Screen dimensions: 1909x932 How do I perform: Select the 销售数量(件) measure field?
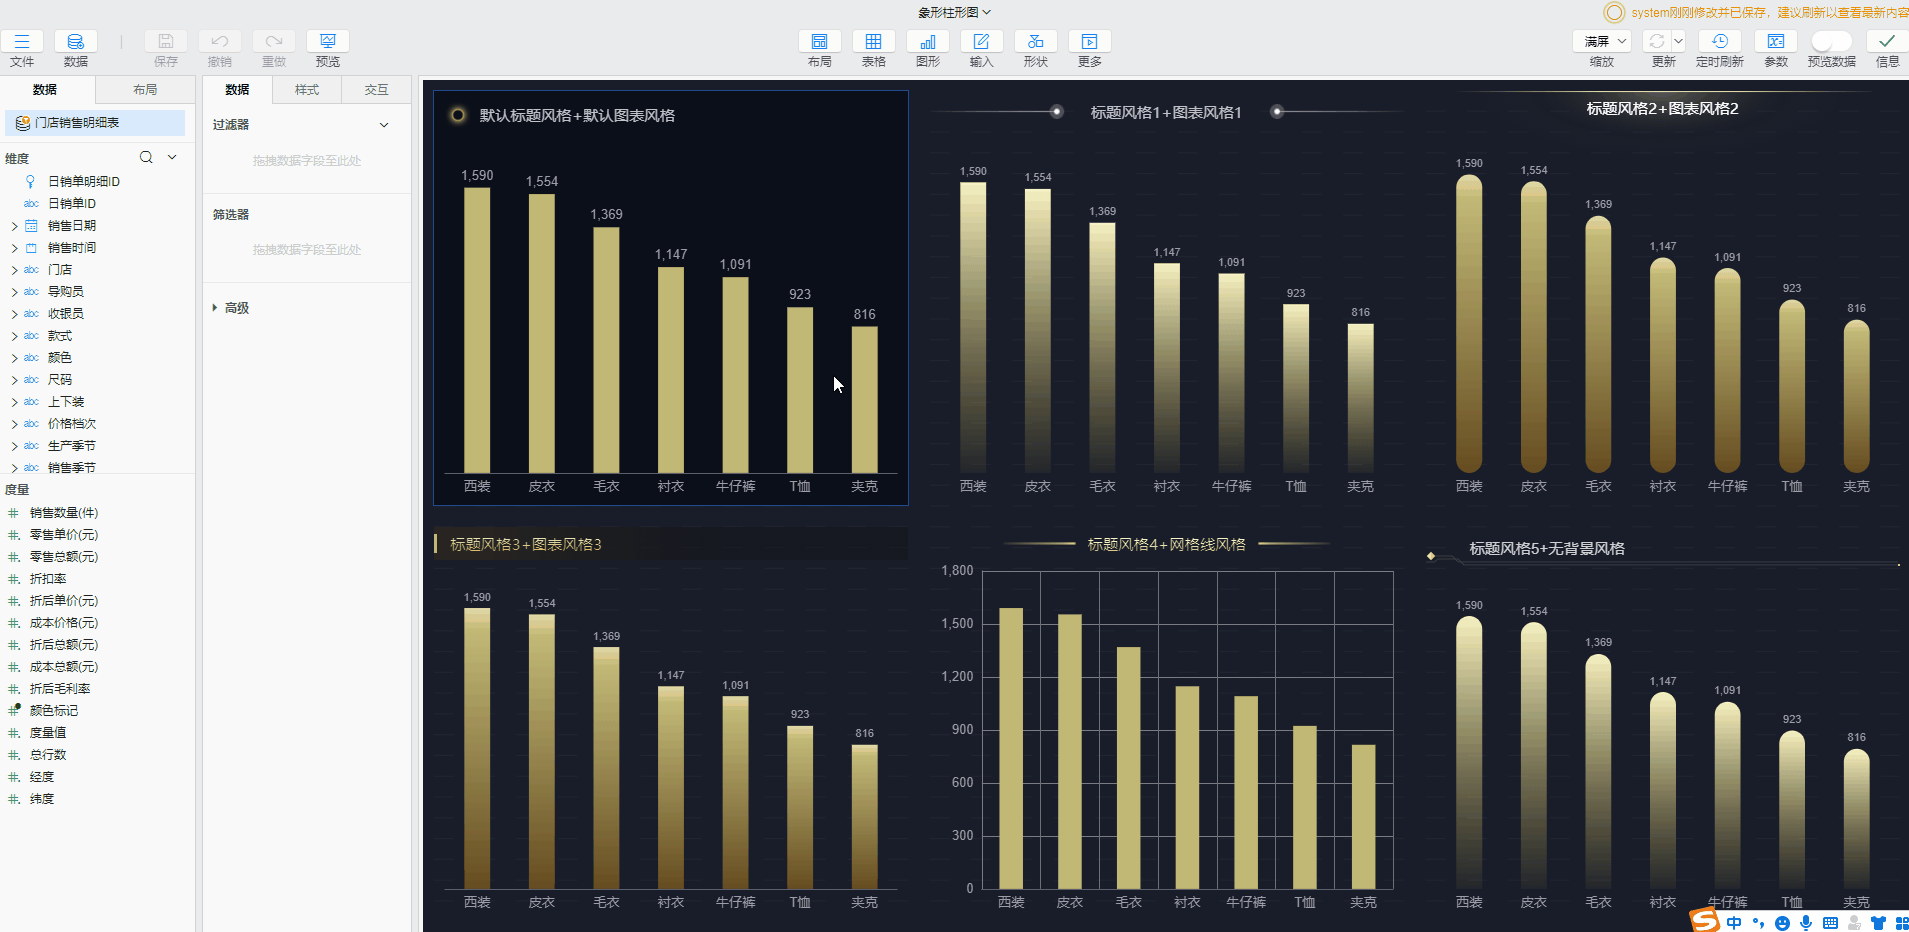pyautogui.click(x=64, y=513)
